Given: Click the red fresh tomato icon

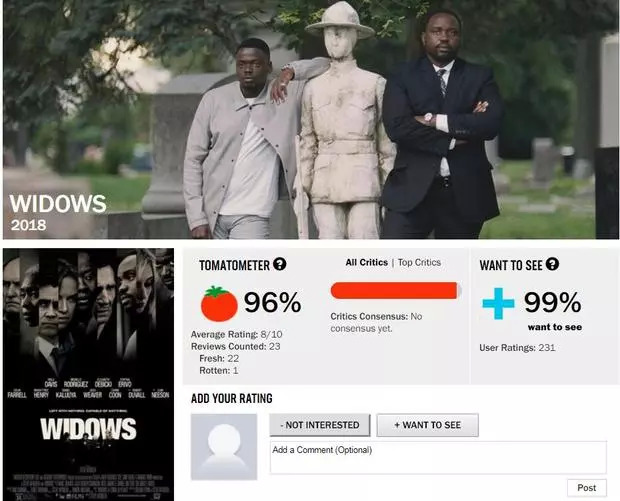Looking at the screenshot, I should [219, 303].
